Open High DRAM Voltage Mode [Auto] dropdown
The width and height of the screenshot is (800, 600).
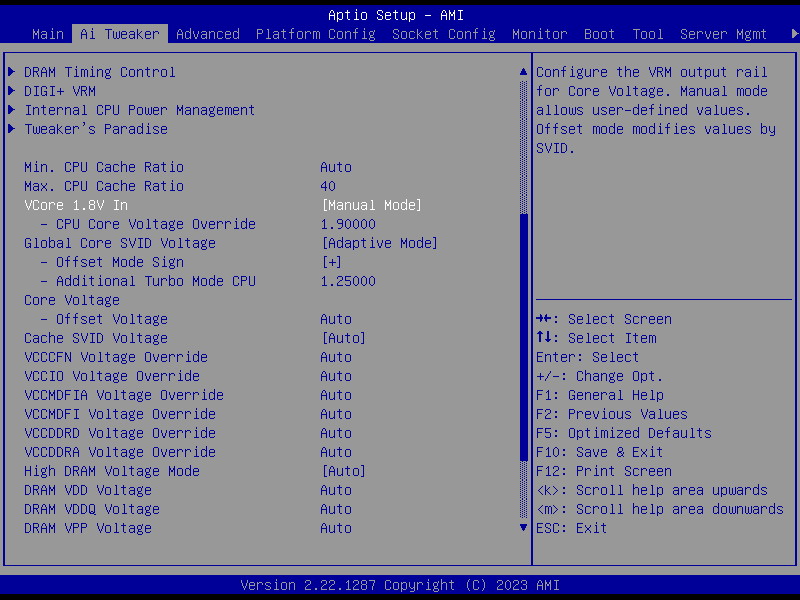[343, 470]
